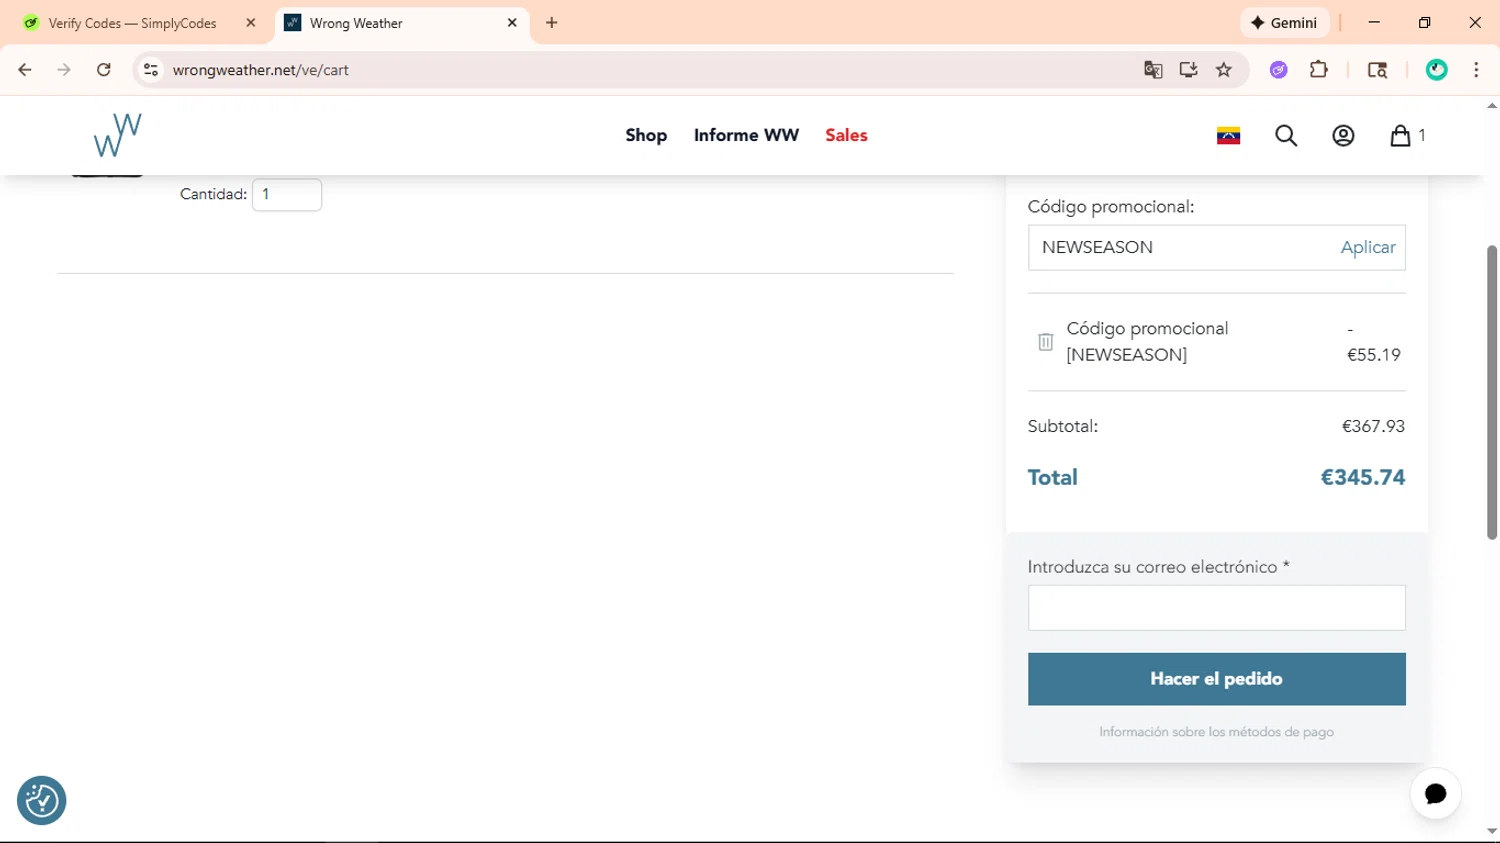
Task: Click the browser forward arrow
Action: (64, 70)
